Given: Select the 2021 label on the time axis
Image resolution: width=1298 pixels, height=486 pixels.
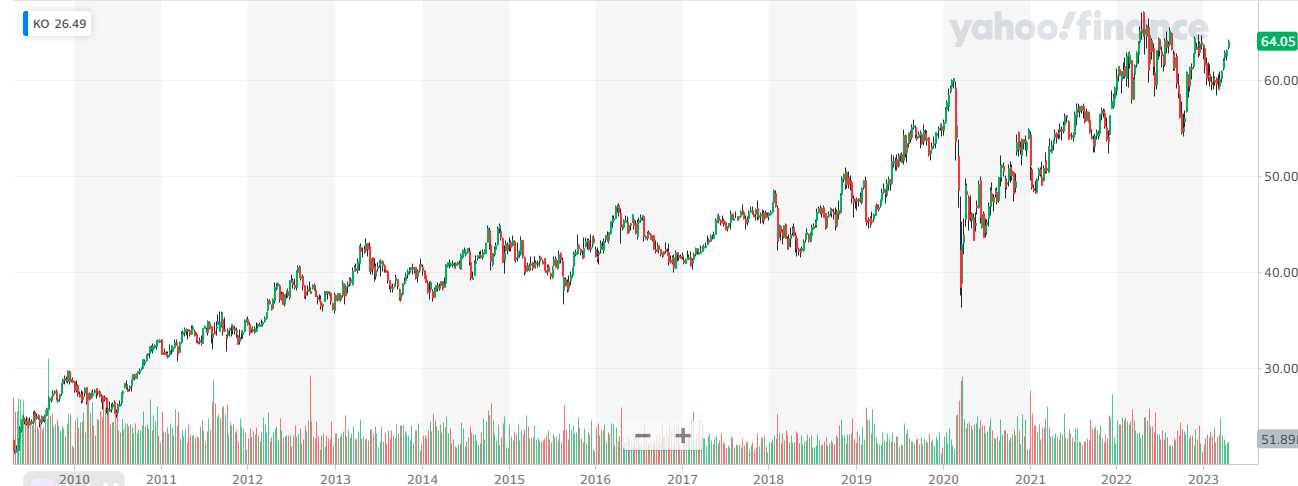Looking at the screenshot, I should coord(1030,479).
